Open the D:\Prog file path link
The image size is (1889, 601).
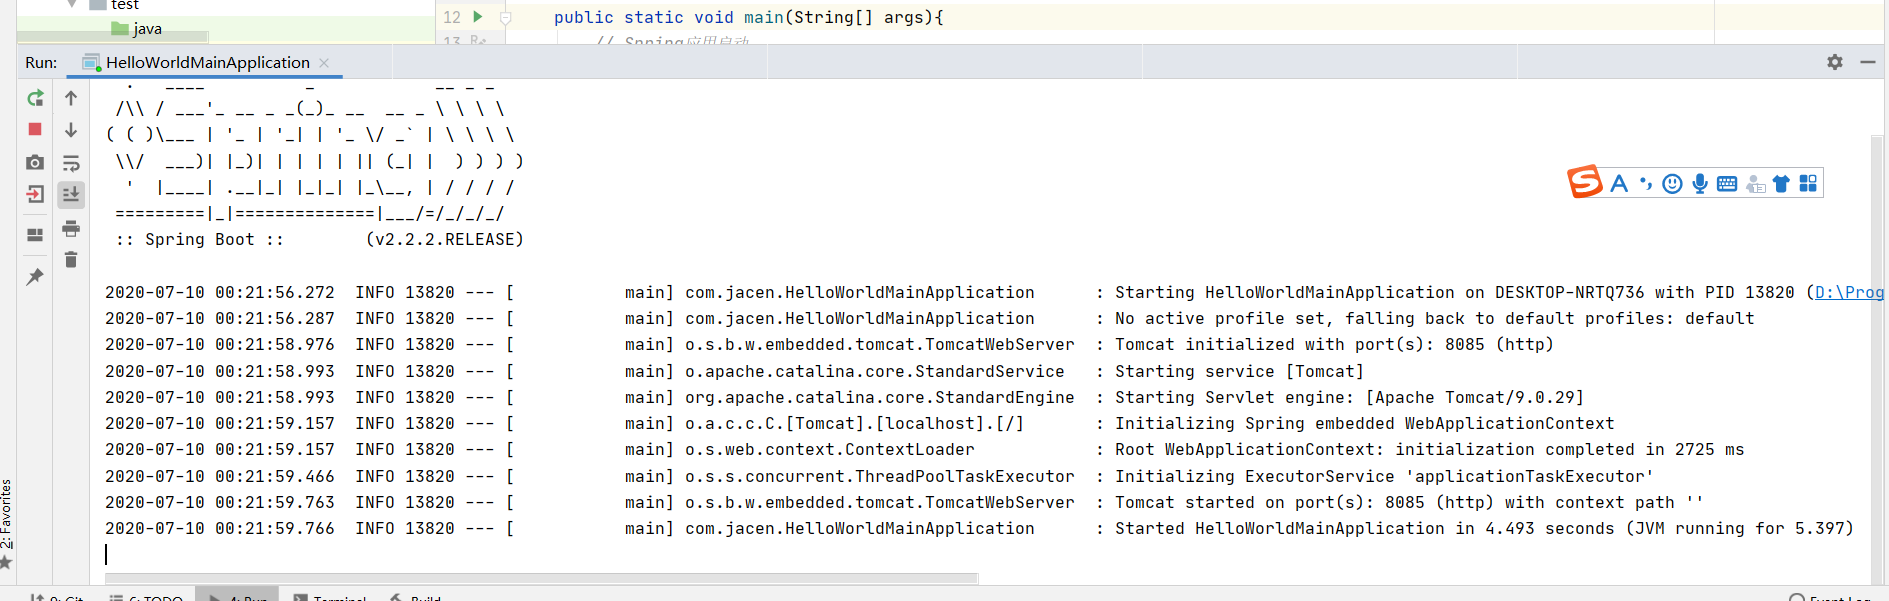click(1849, 292)
